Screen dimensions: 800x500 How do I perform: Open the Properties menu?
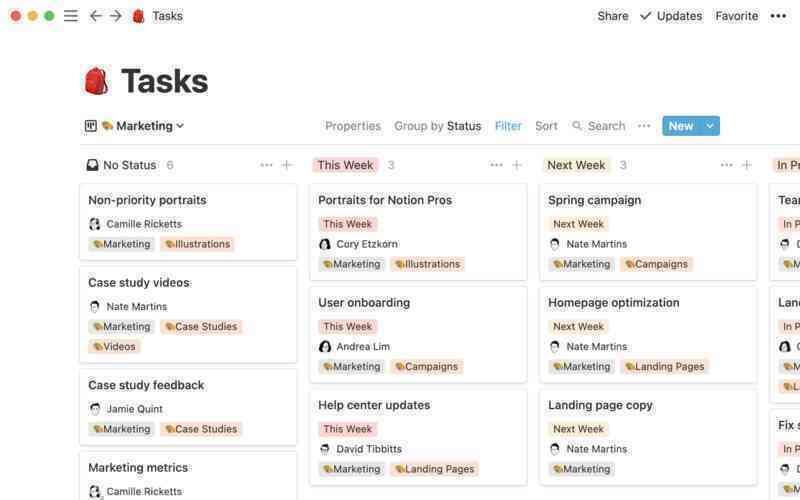(x=353, y=126)
